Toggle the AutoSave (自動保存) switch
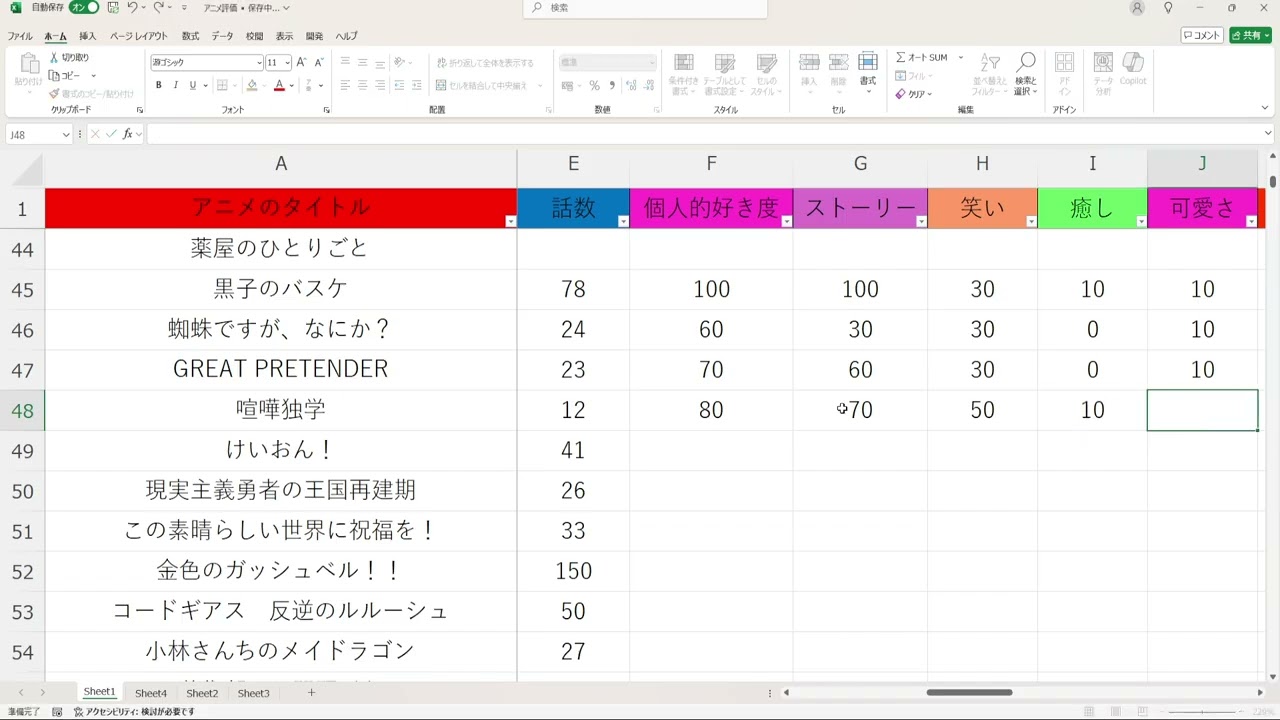Screen dimensions: 1280x720 point(84,8)
